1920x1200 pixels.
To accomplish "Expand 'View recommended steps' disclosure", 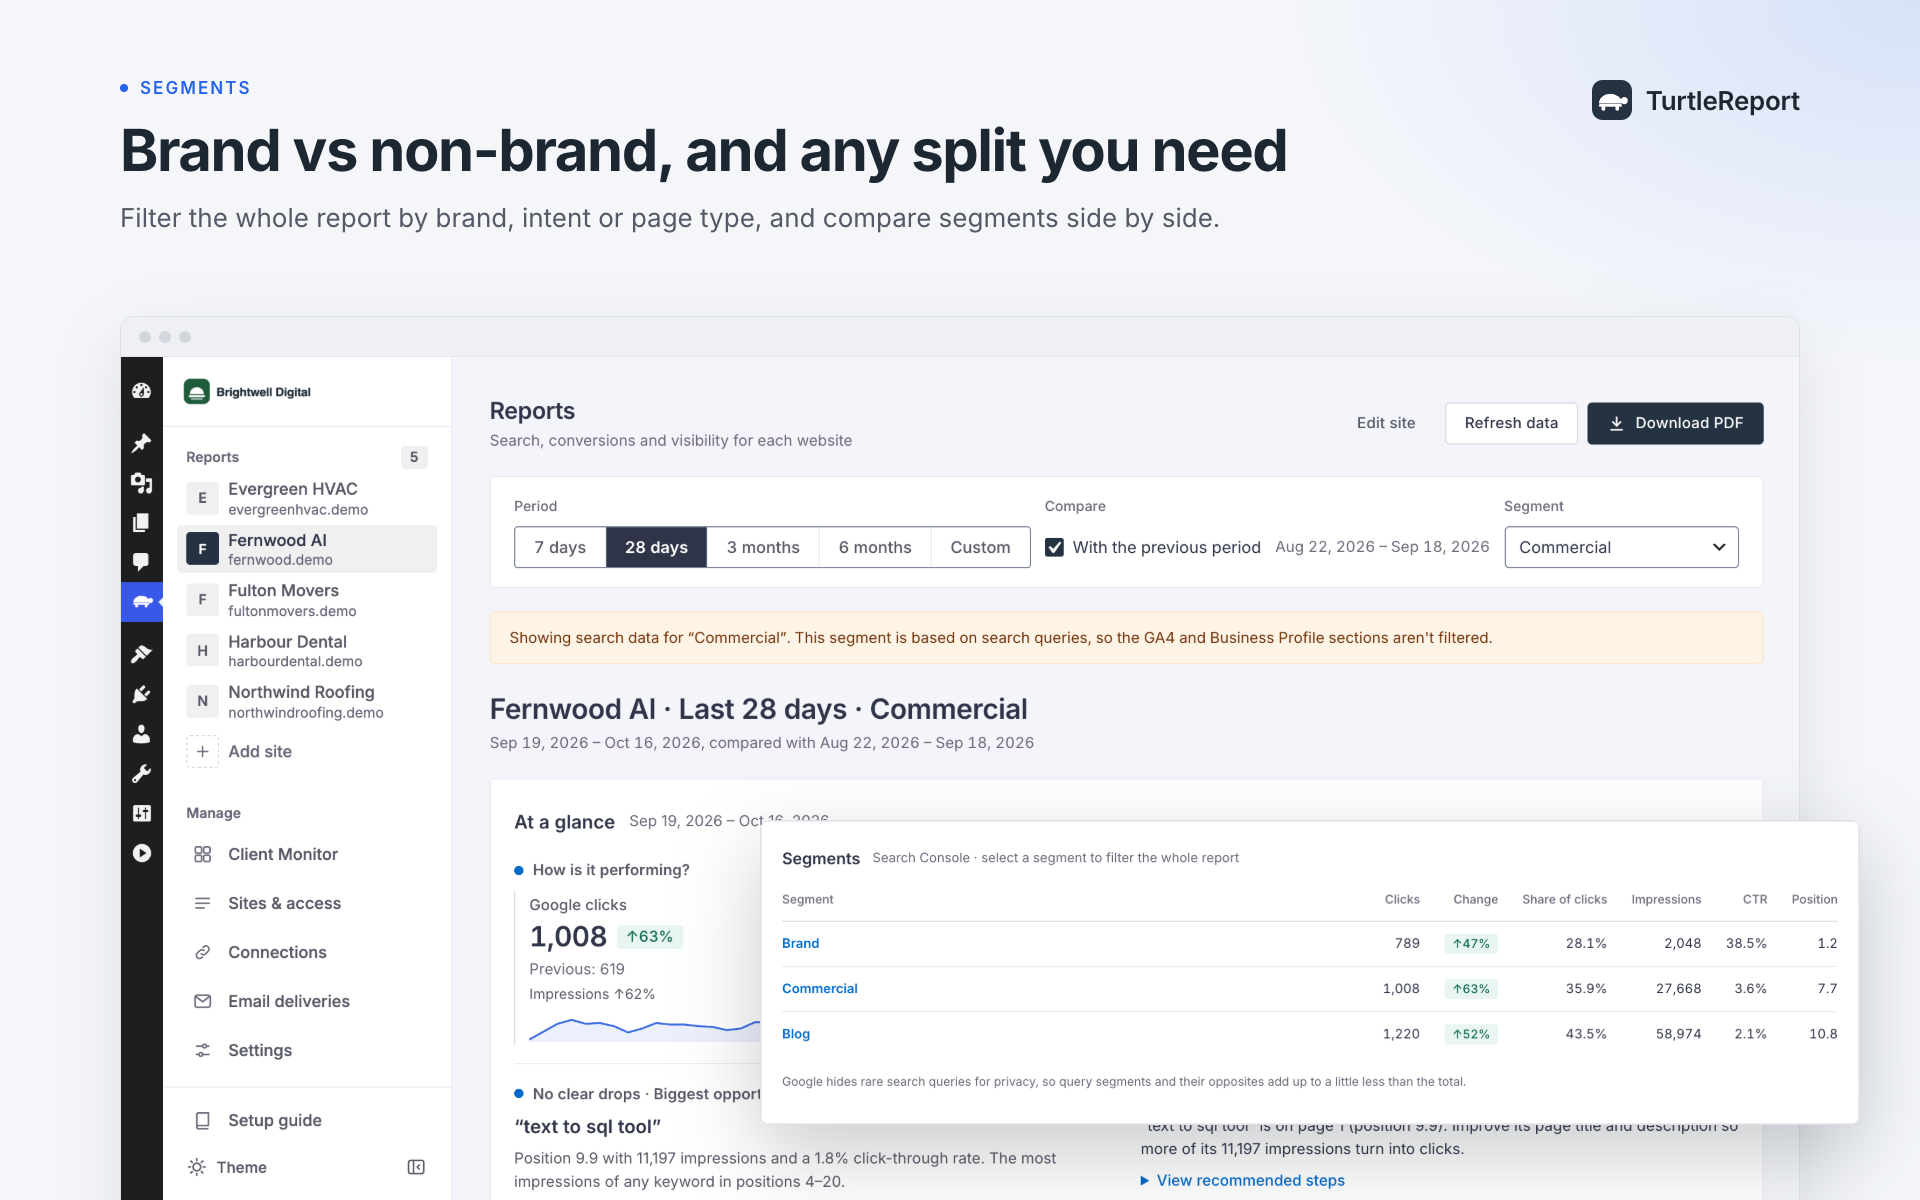I will (x=1243, y=1180).
